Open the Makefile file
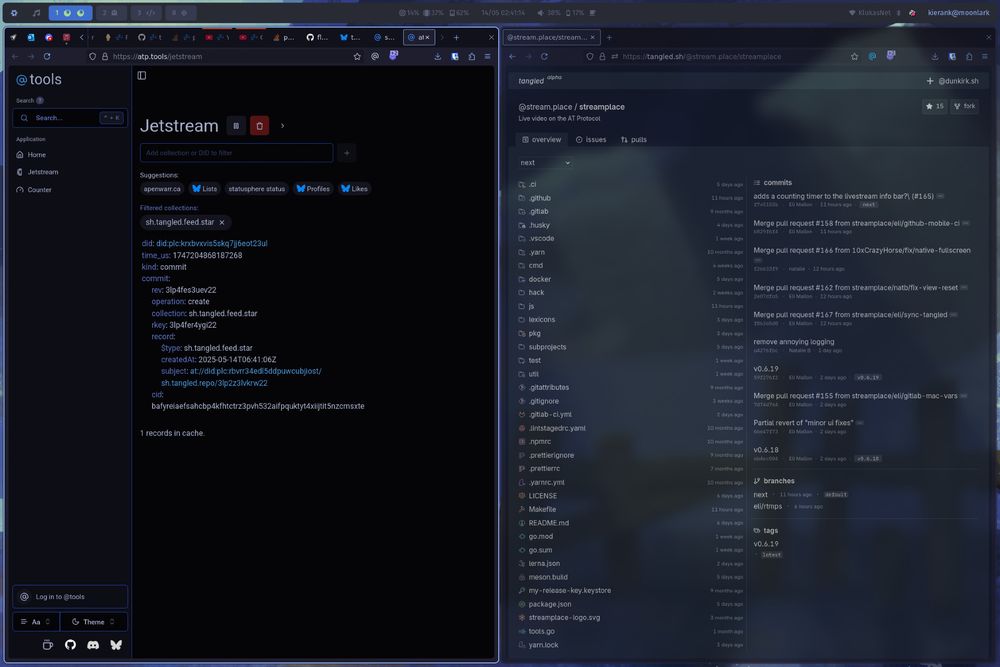 pos(542,509)
